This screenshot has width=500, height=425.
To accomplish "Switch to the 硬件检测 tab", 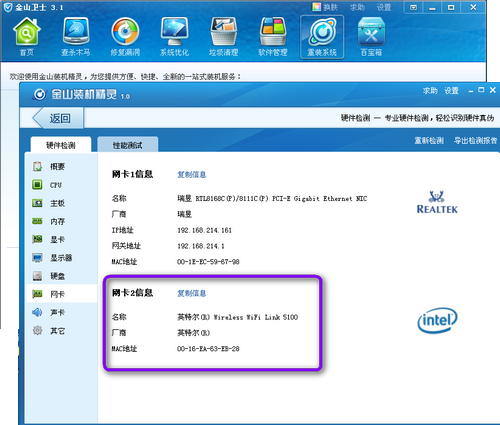I will (x=61, y=144).
